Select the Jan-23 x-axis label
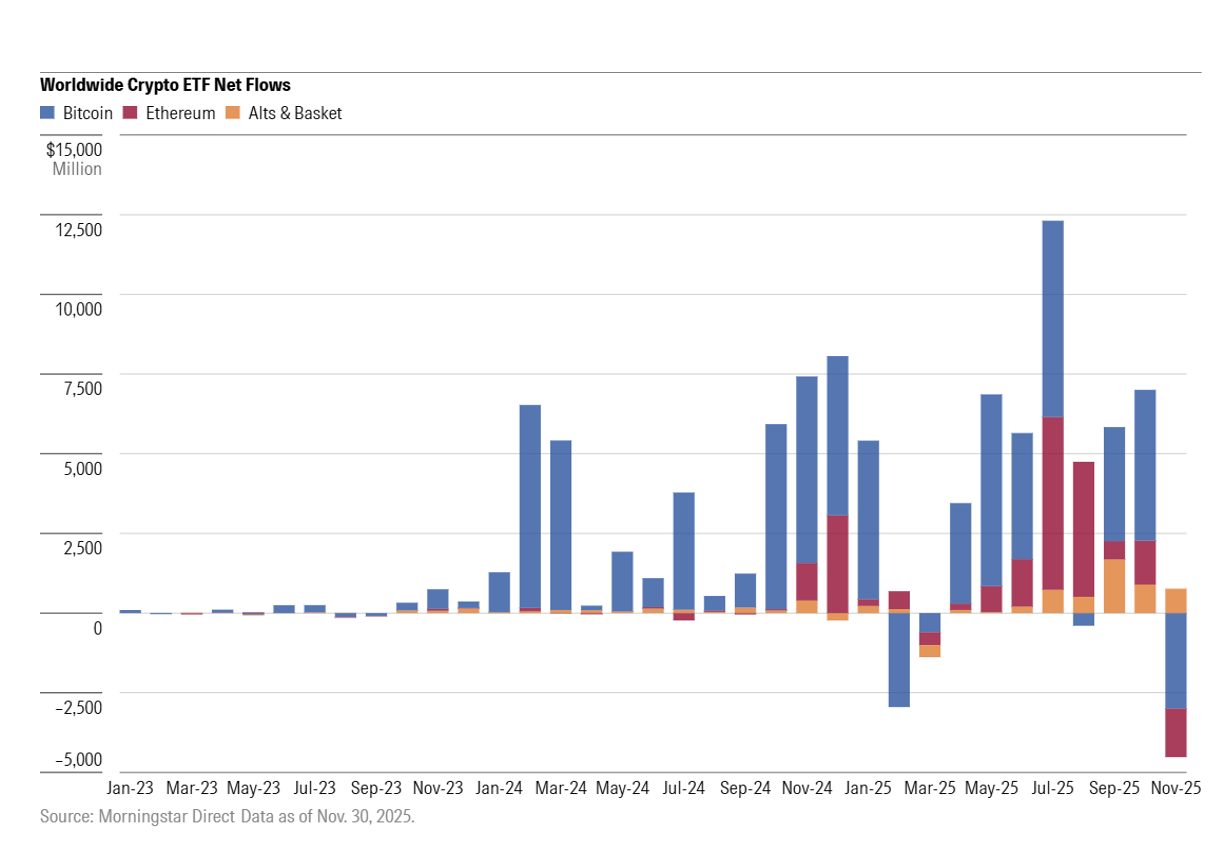 pos(130,787)
